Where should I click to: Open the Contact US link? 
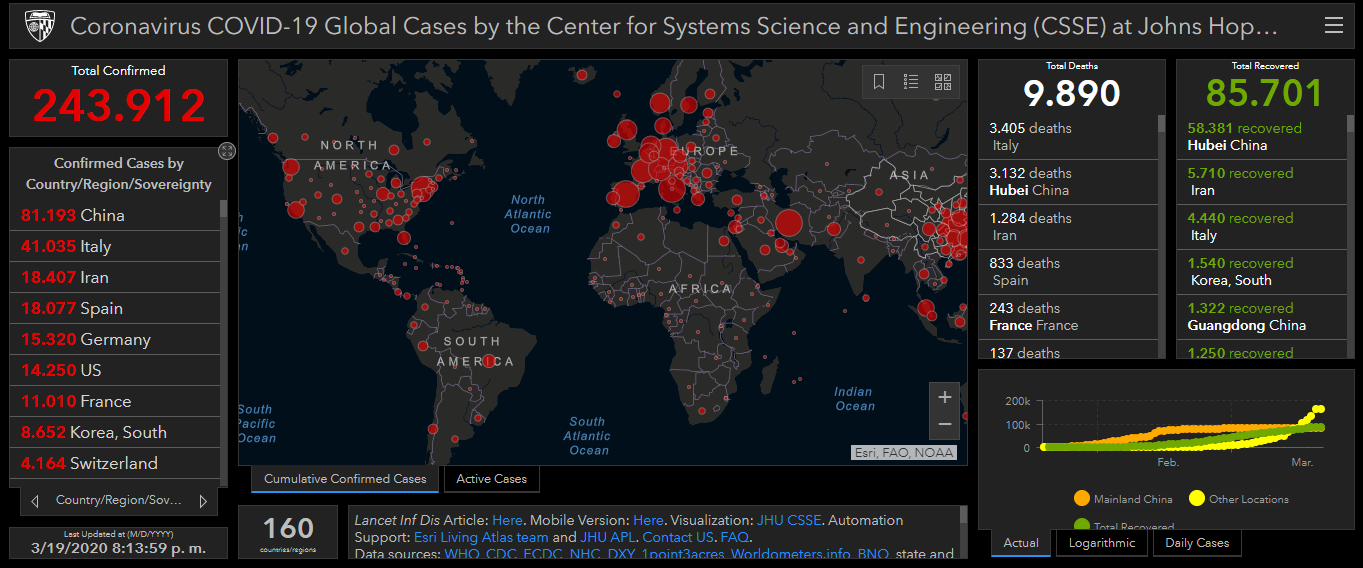coord(677,537)
